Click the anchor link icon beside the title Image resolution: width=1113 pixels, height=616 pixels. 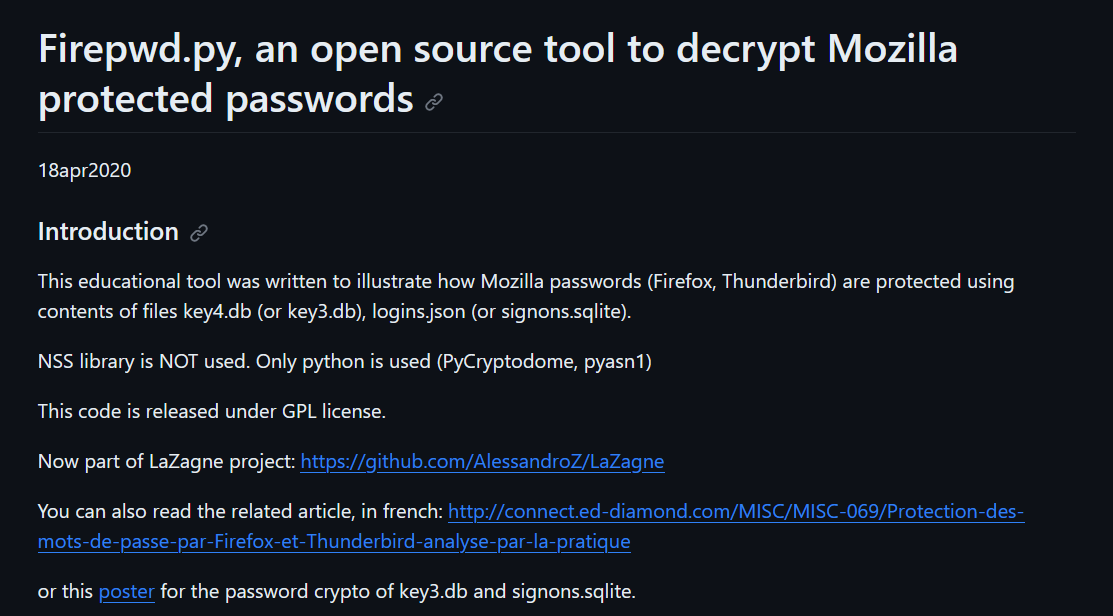coord(434,102)
